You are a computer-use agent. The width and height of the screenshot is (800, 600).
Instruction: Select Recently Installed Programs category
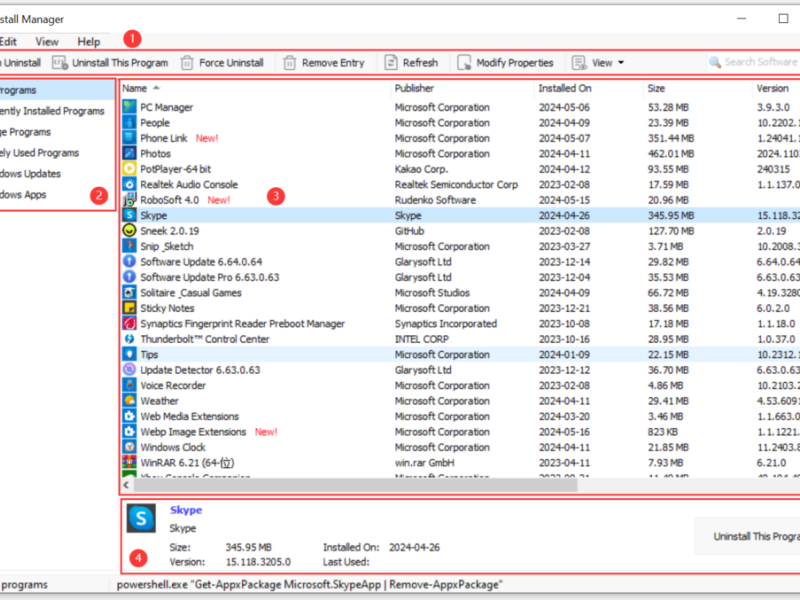tap(57, 111)
